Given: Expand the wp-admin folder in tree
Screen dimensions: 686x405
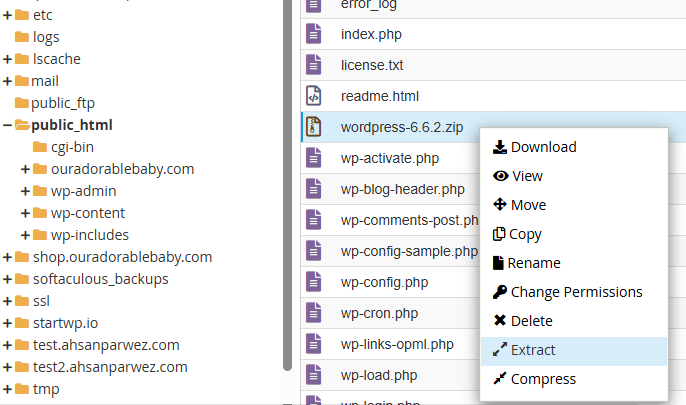Looking at the screenshot, I should point(25,191).
